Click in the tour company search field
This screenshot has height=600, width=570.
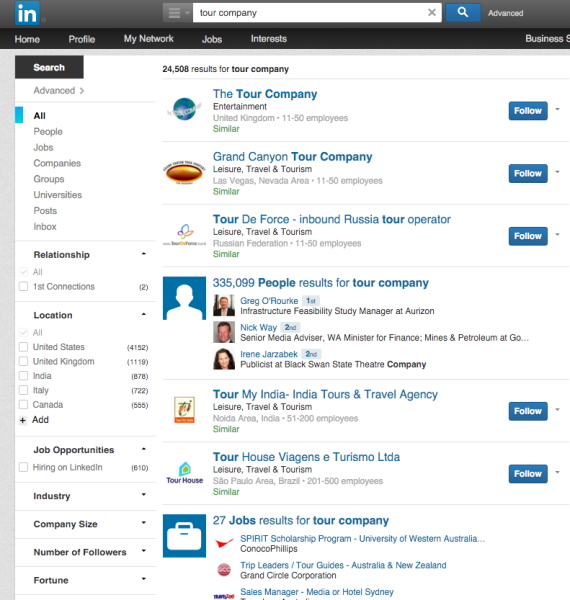click(x=310, y=13)
